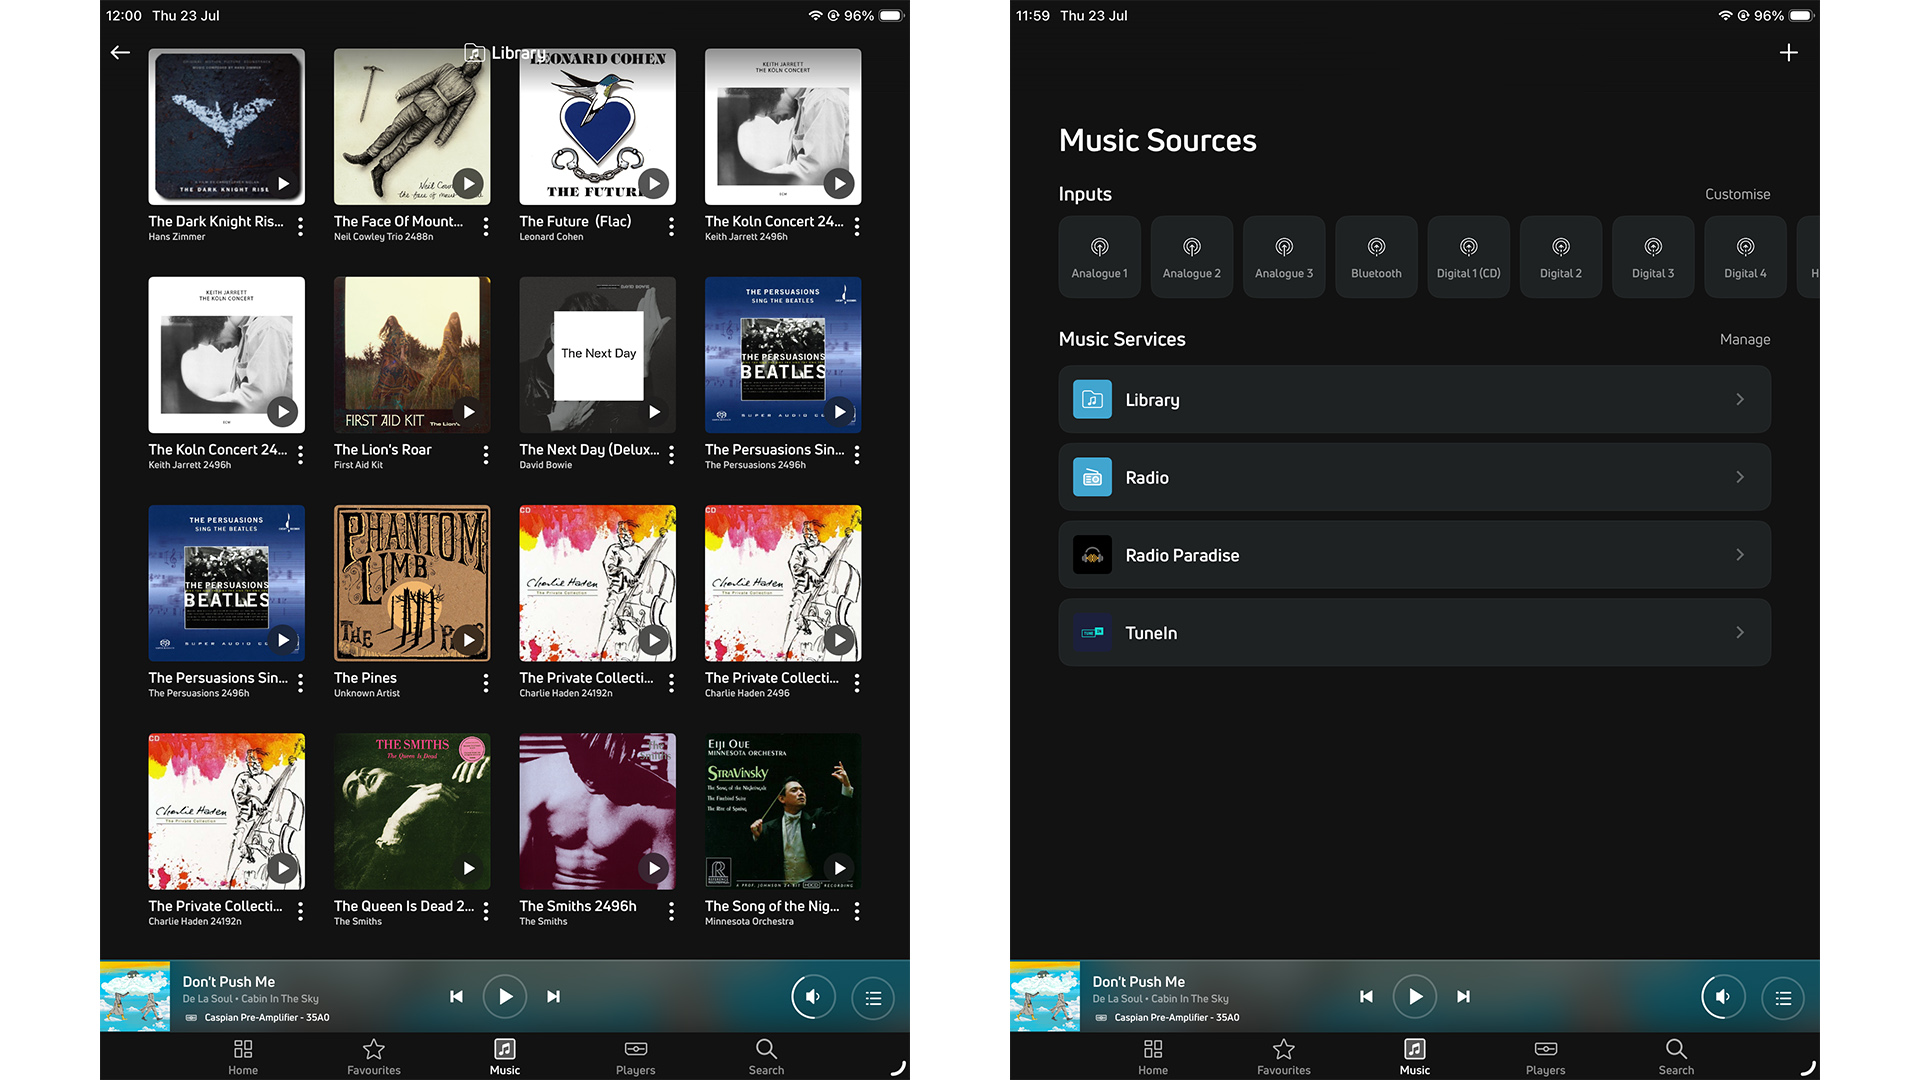
Task: Tap now-playing cover art on Music Sources screen
Action: [1045, 996]
